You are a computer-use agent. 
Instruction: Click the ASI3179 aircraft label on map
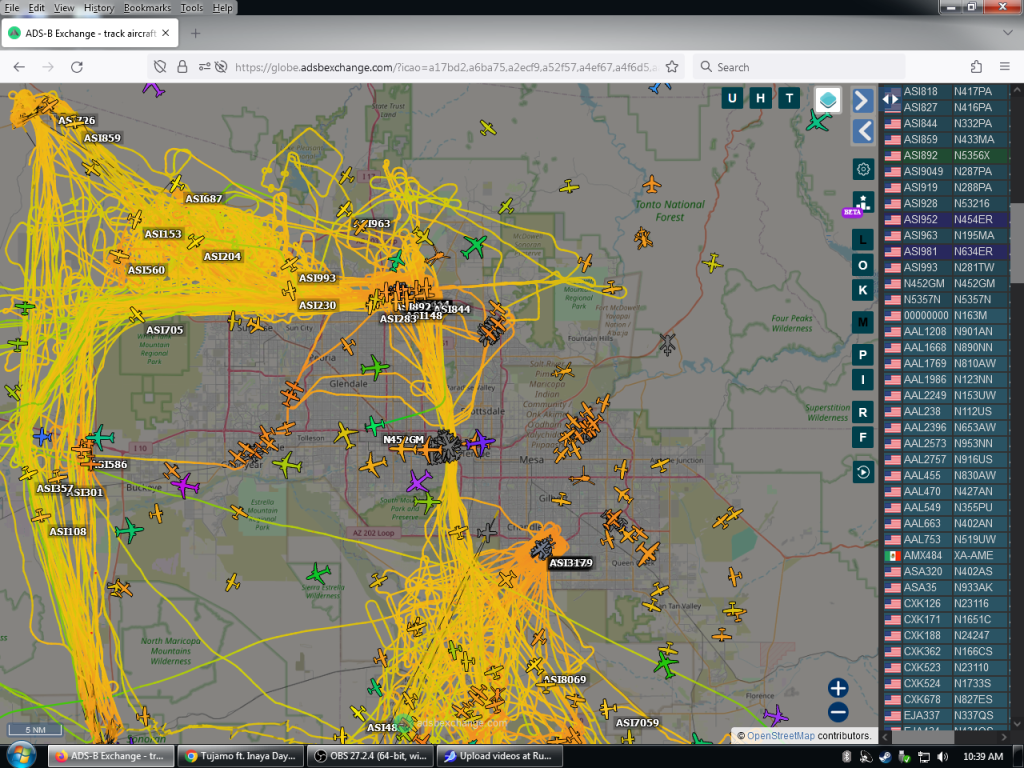point(571,562)
